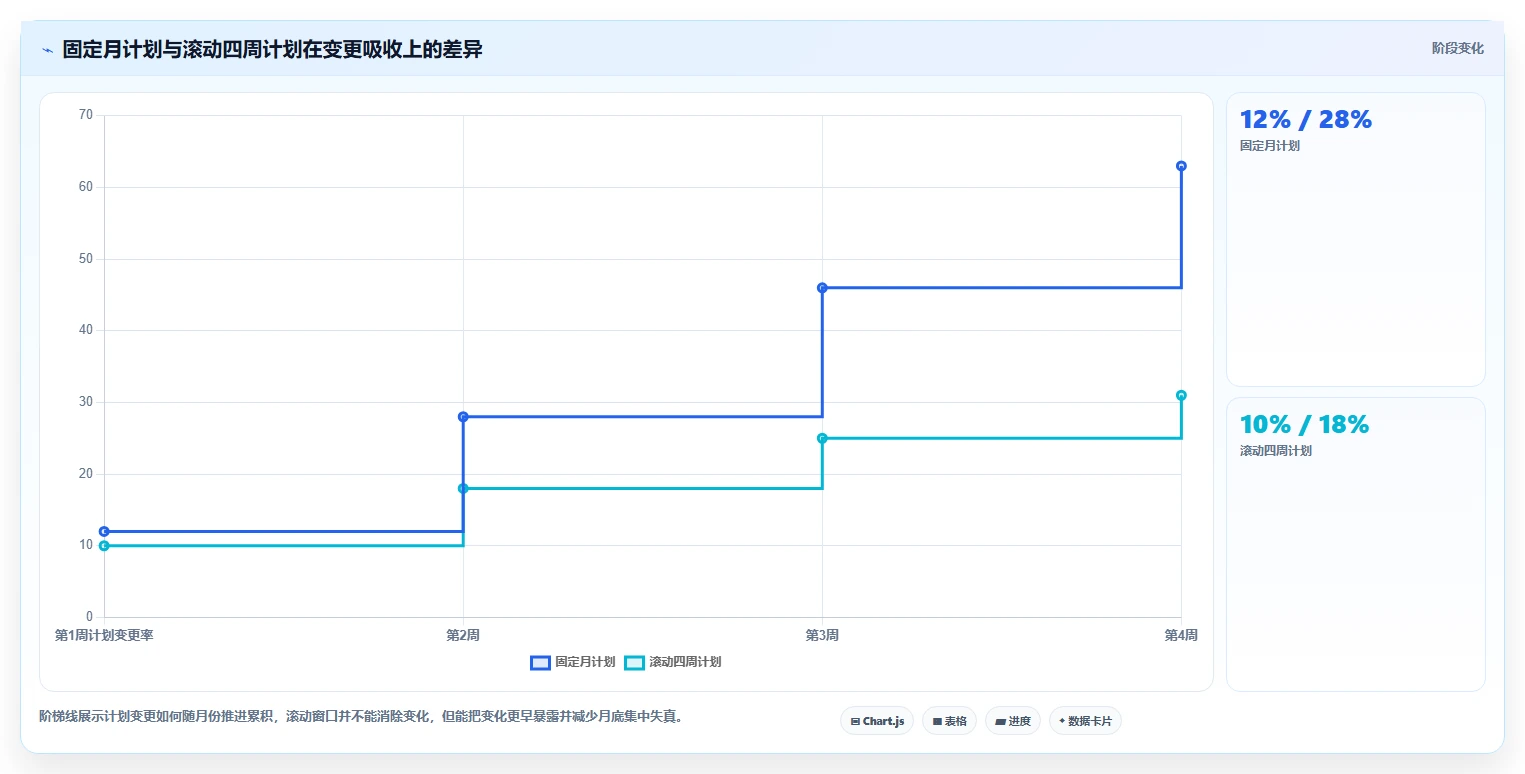
Task: Select the blue data point at 第1周 (12)
Action: (x=104, y=531)
